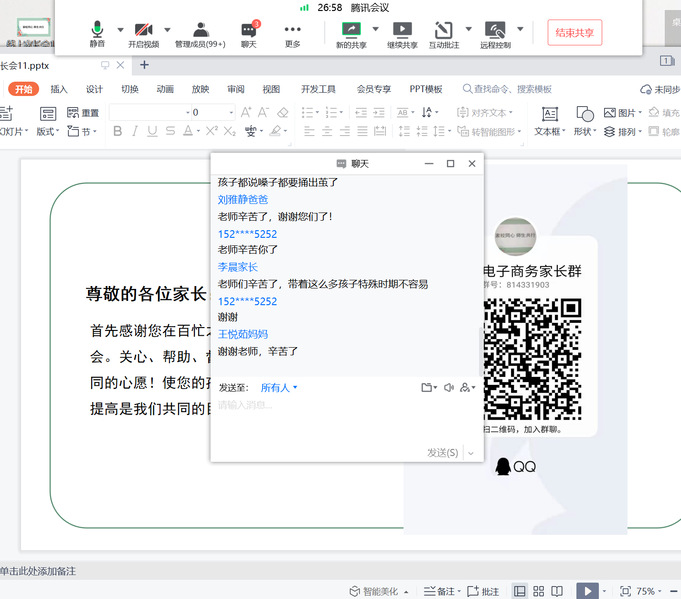Start 新的共享 screen share

(x=350, y=30)
